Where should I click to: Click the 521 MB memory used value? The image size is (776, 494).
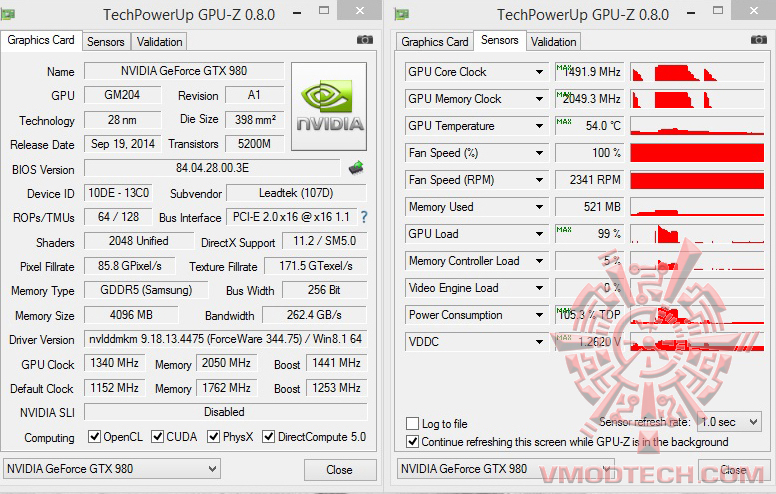tap(589, 207)
